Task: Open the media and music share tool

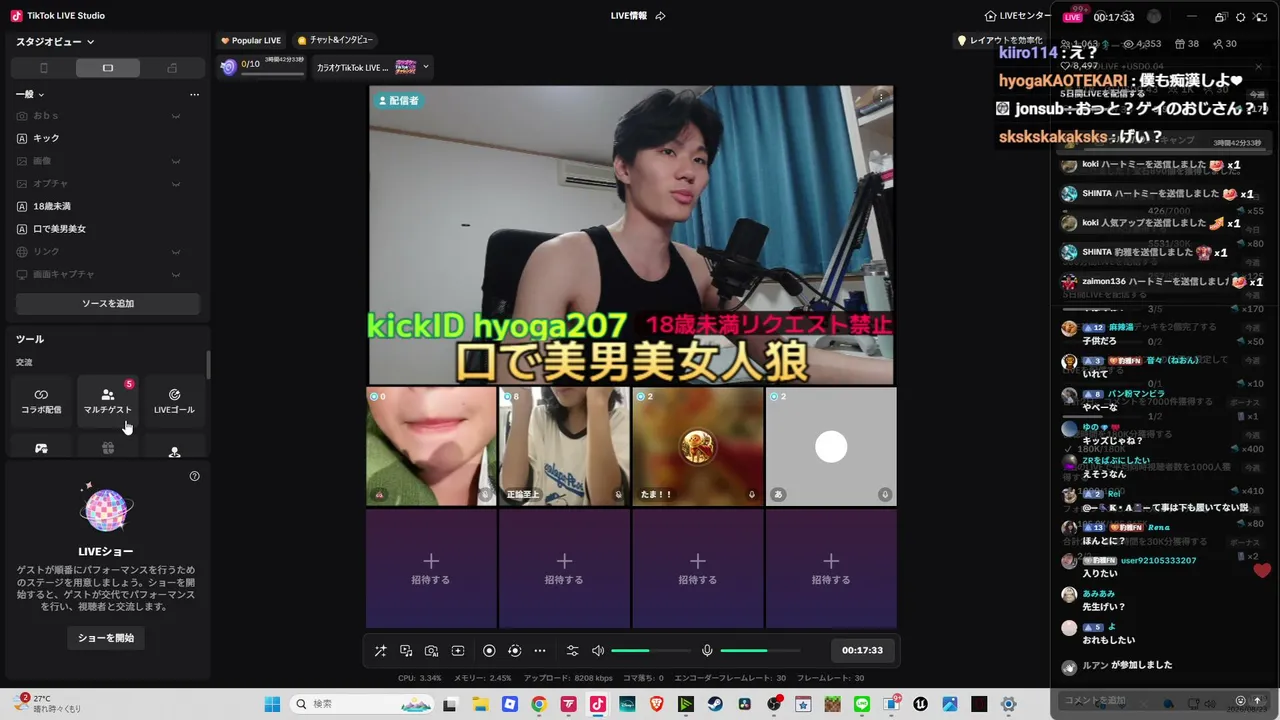Action: point(406,651)
